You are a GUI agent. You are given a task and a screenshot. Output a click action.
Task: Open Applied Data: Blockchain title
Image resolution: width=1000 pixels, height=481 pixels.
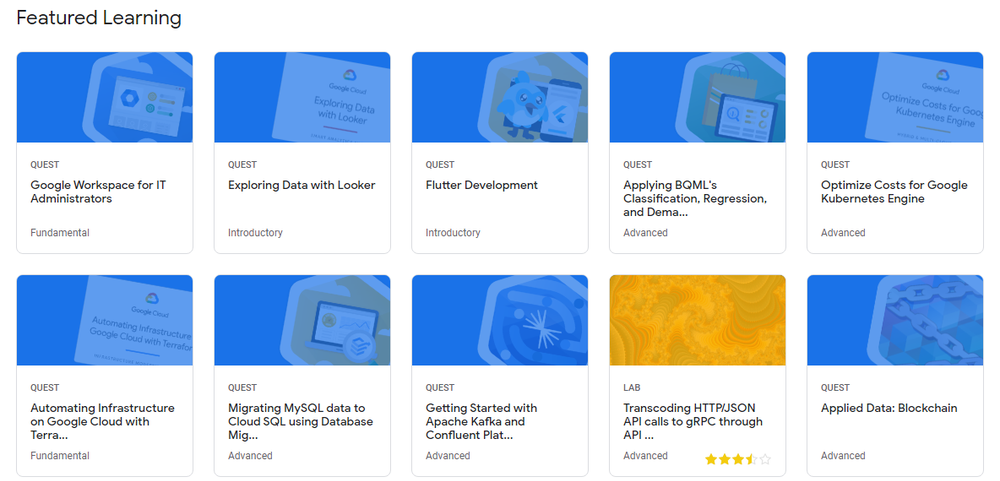point(889,408)
